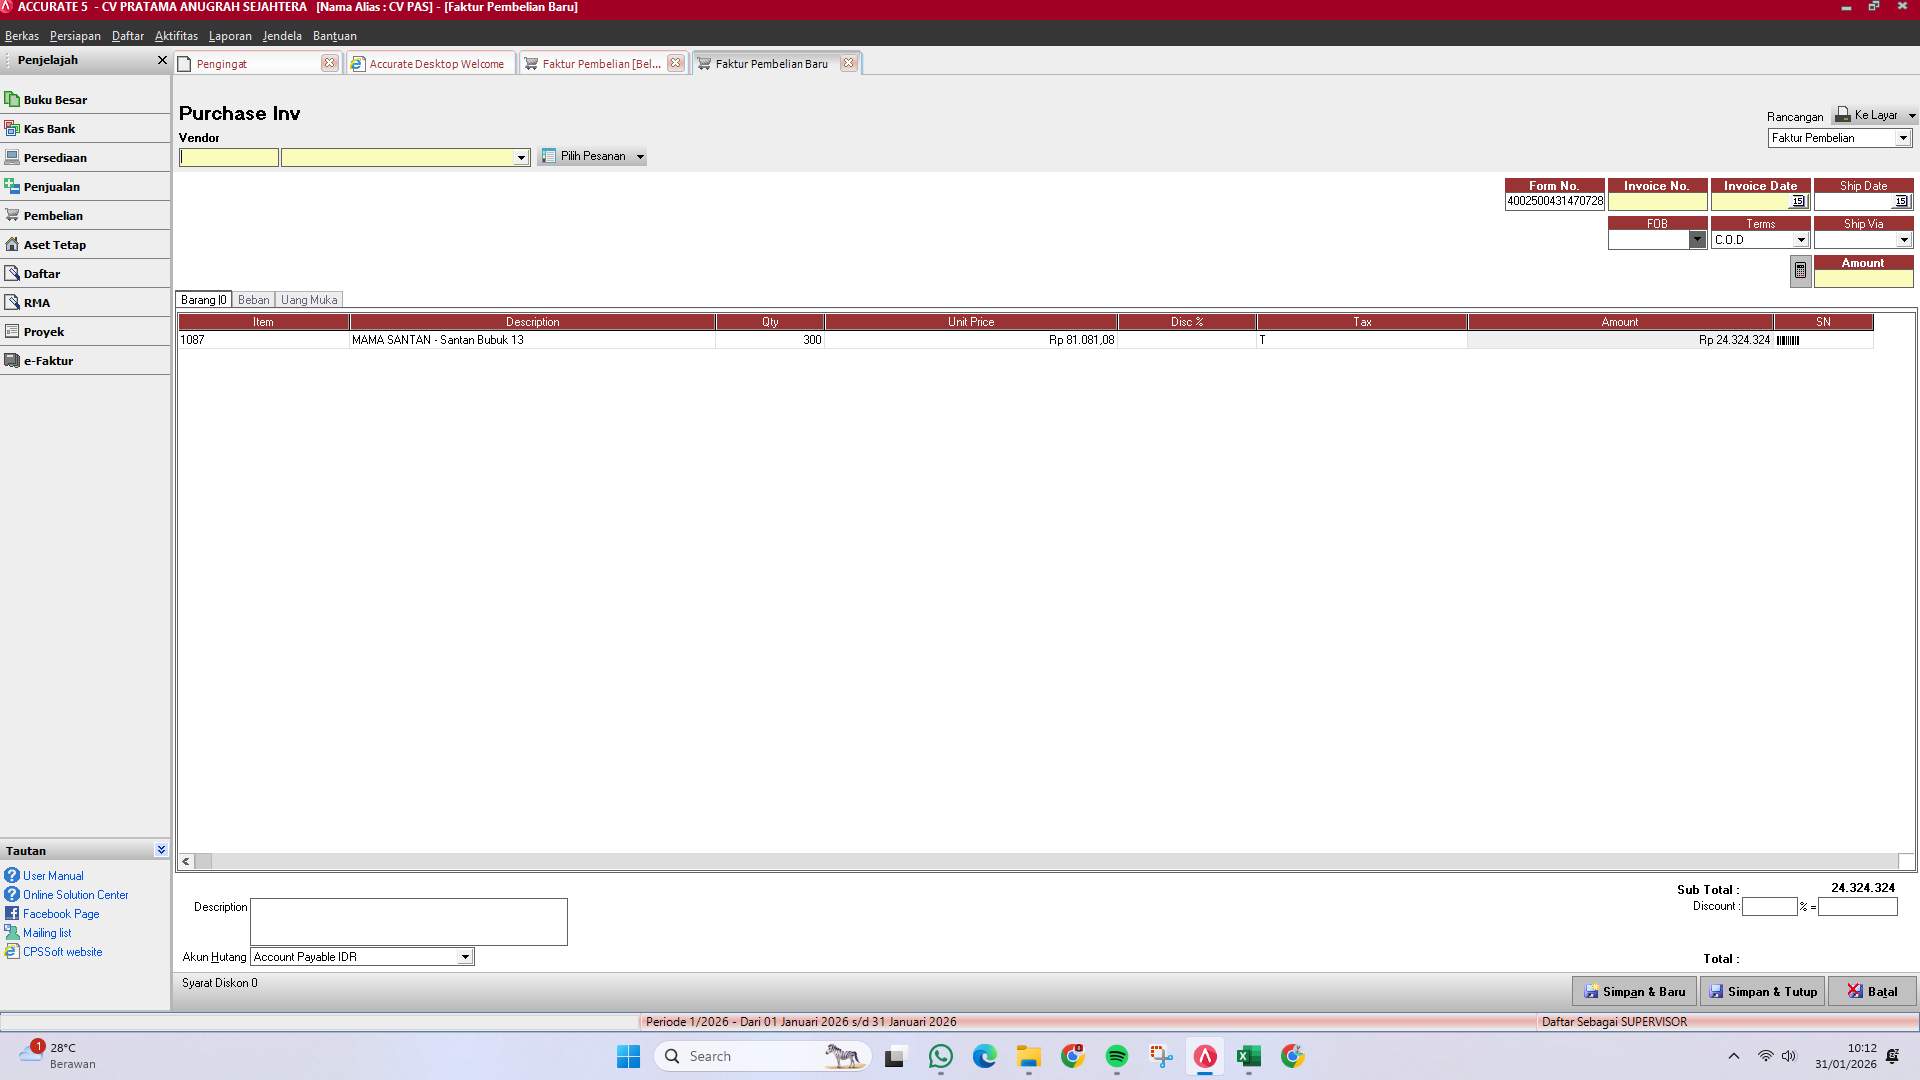Viewport: 1920px width, 1080px height.
Task: Select the Kas Bank sidebar icon
Action: [12, 128]
